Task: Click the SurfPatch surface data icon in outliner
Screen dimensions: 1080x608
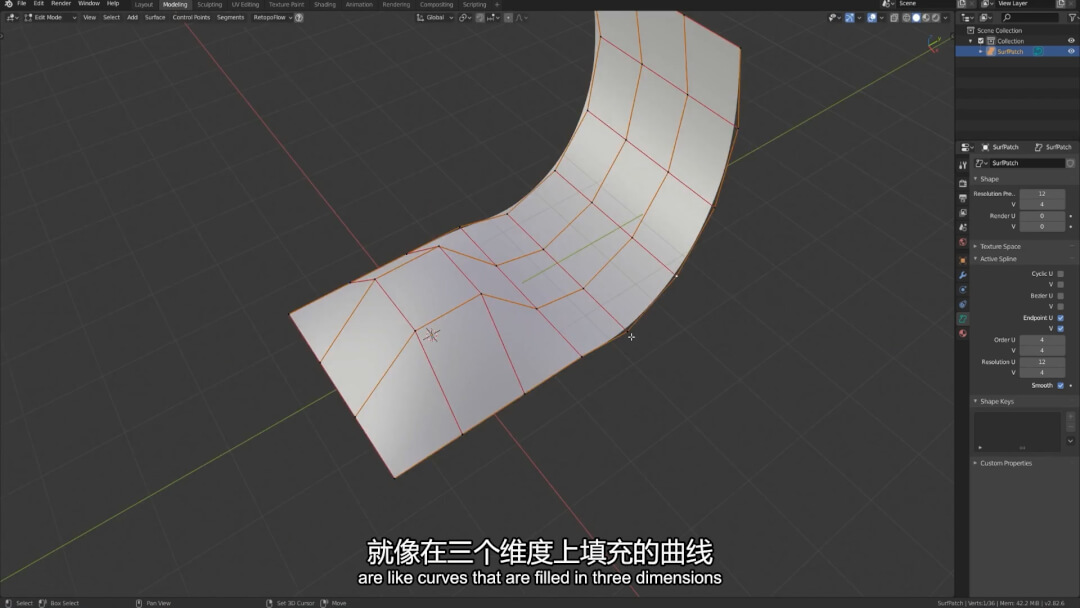Action: (1038, 52)
